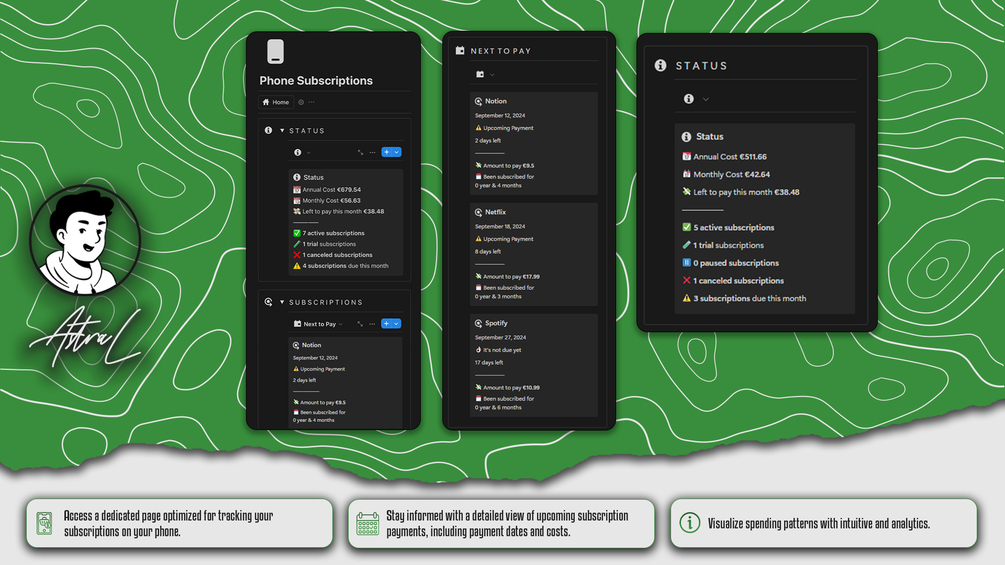The height and width of the screenshot is (565, 1005).
Task: Select '5 active subscriptions' line
Action: pyautogui.click(x=728, y=227)
